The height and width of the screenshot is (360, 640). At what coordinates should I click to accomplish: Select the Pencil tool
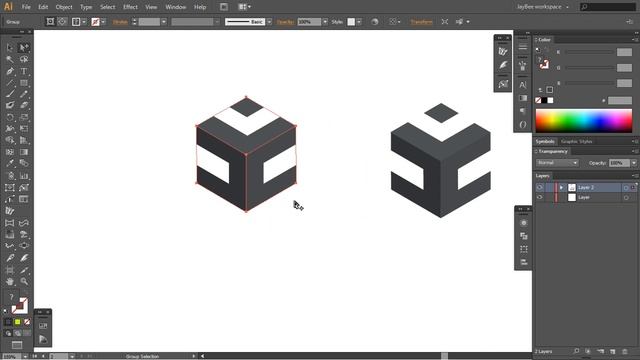click(24, 94)
